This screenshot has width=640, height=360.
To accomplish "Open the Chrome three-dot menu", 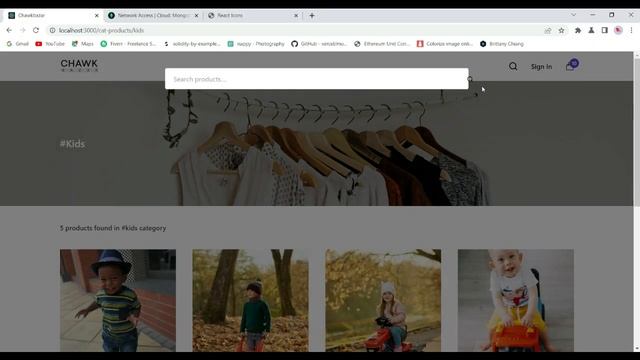I will click(x=631, y=30).
